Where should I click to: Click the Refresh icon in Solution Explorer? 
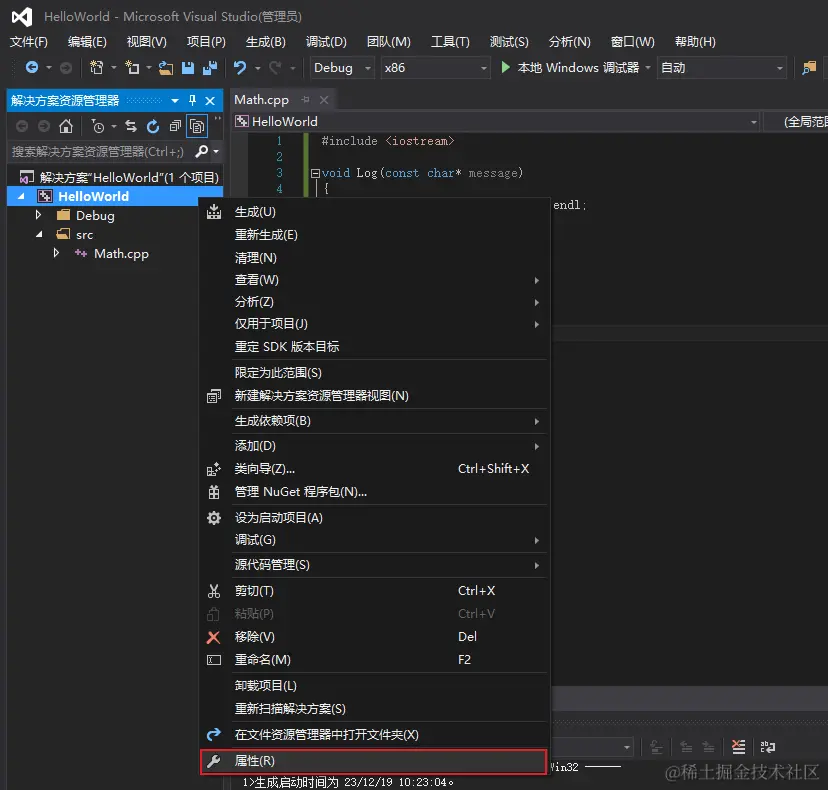(153, 126)
